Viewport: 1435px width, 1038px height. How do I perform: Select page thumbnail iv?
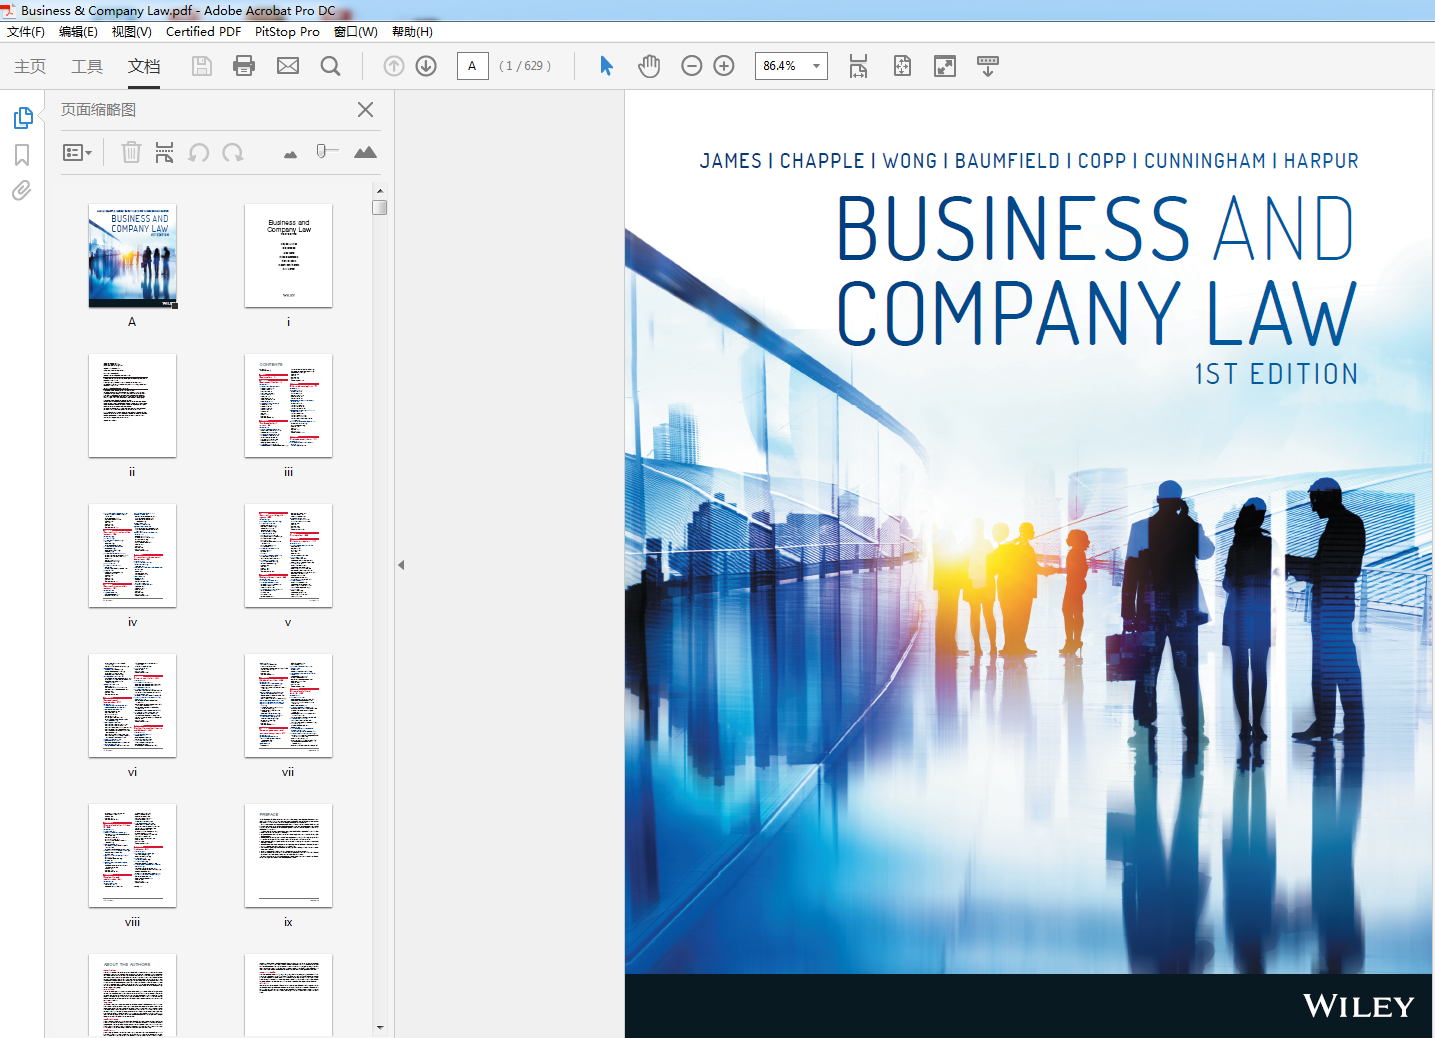click(132, 556)
